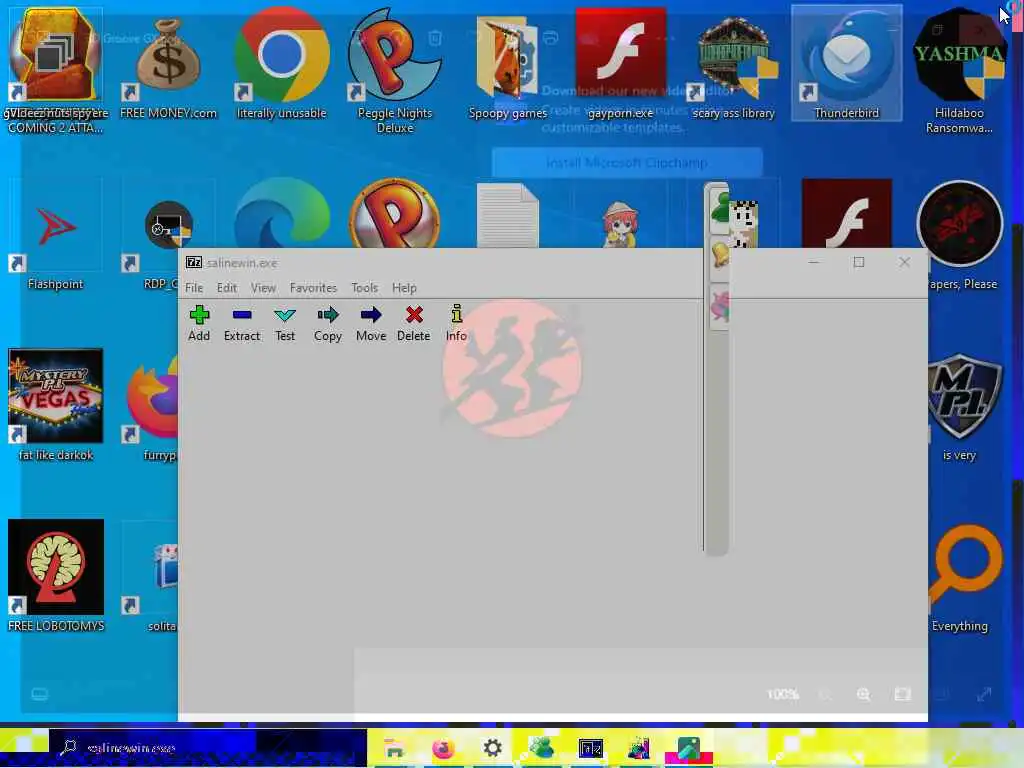Select the Papers, Please desktop icon

tap(960, 236)
